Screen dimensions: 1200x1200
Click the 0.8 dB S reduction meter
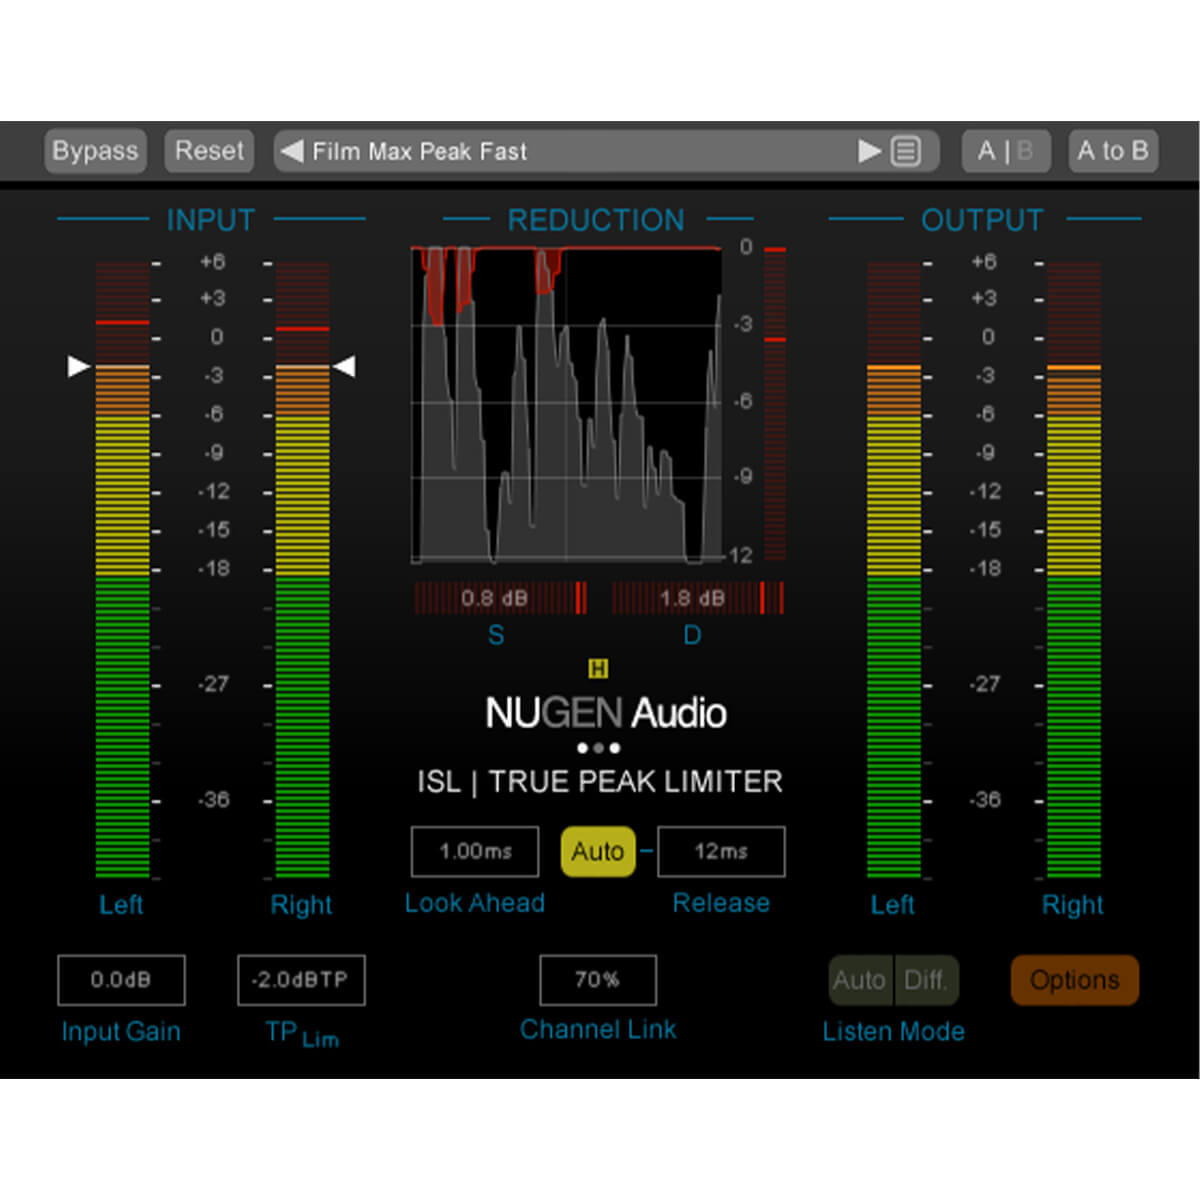[500, 598]
